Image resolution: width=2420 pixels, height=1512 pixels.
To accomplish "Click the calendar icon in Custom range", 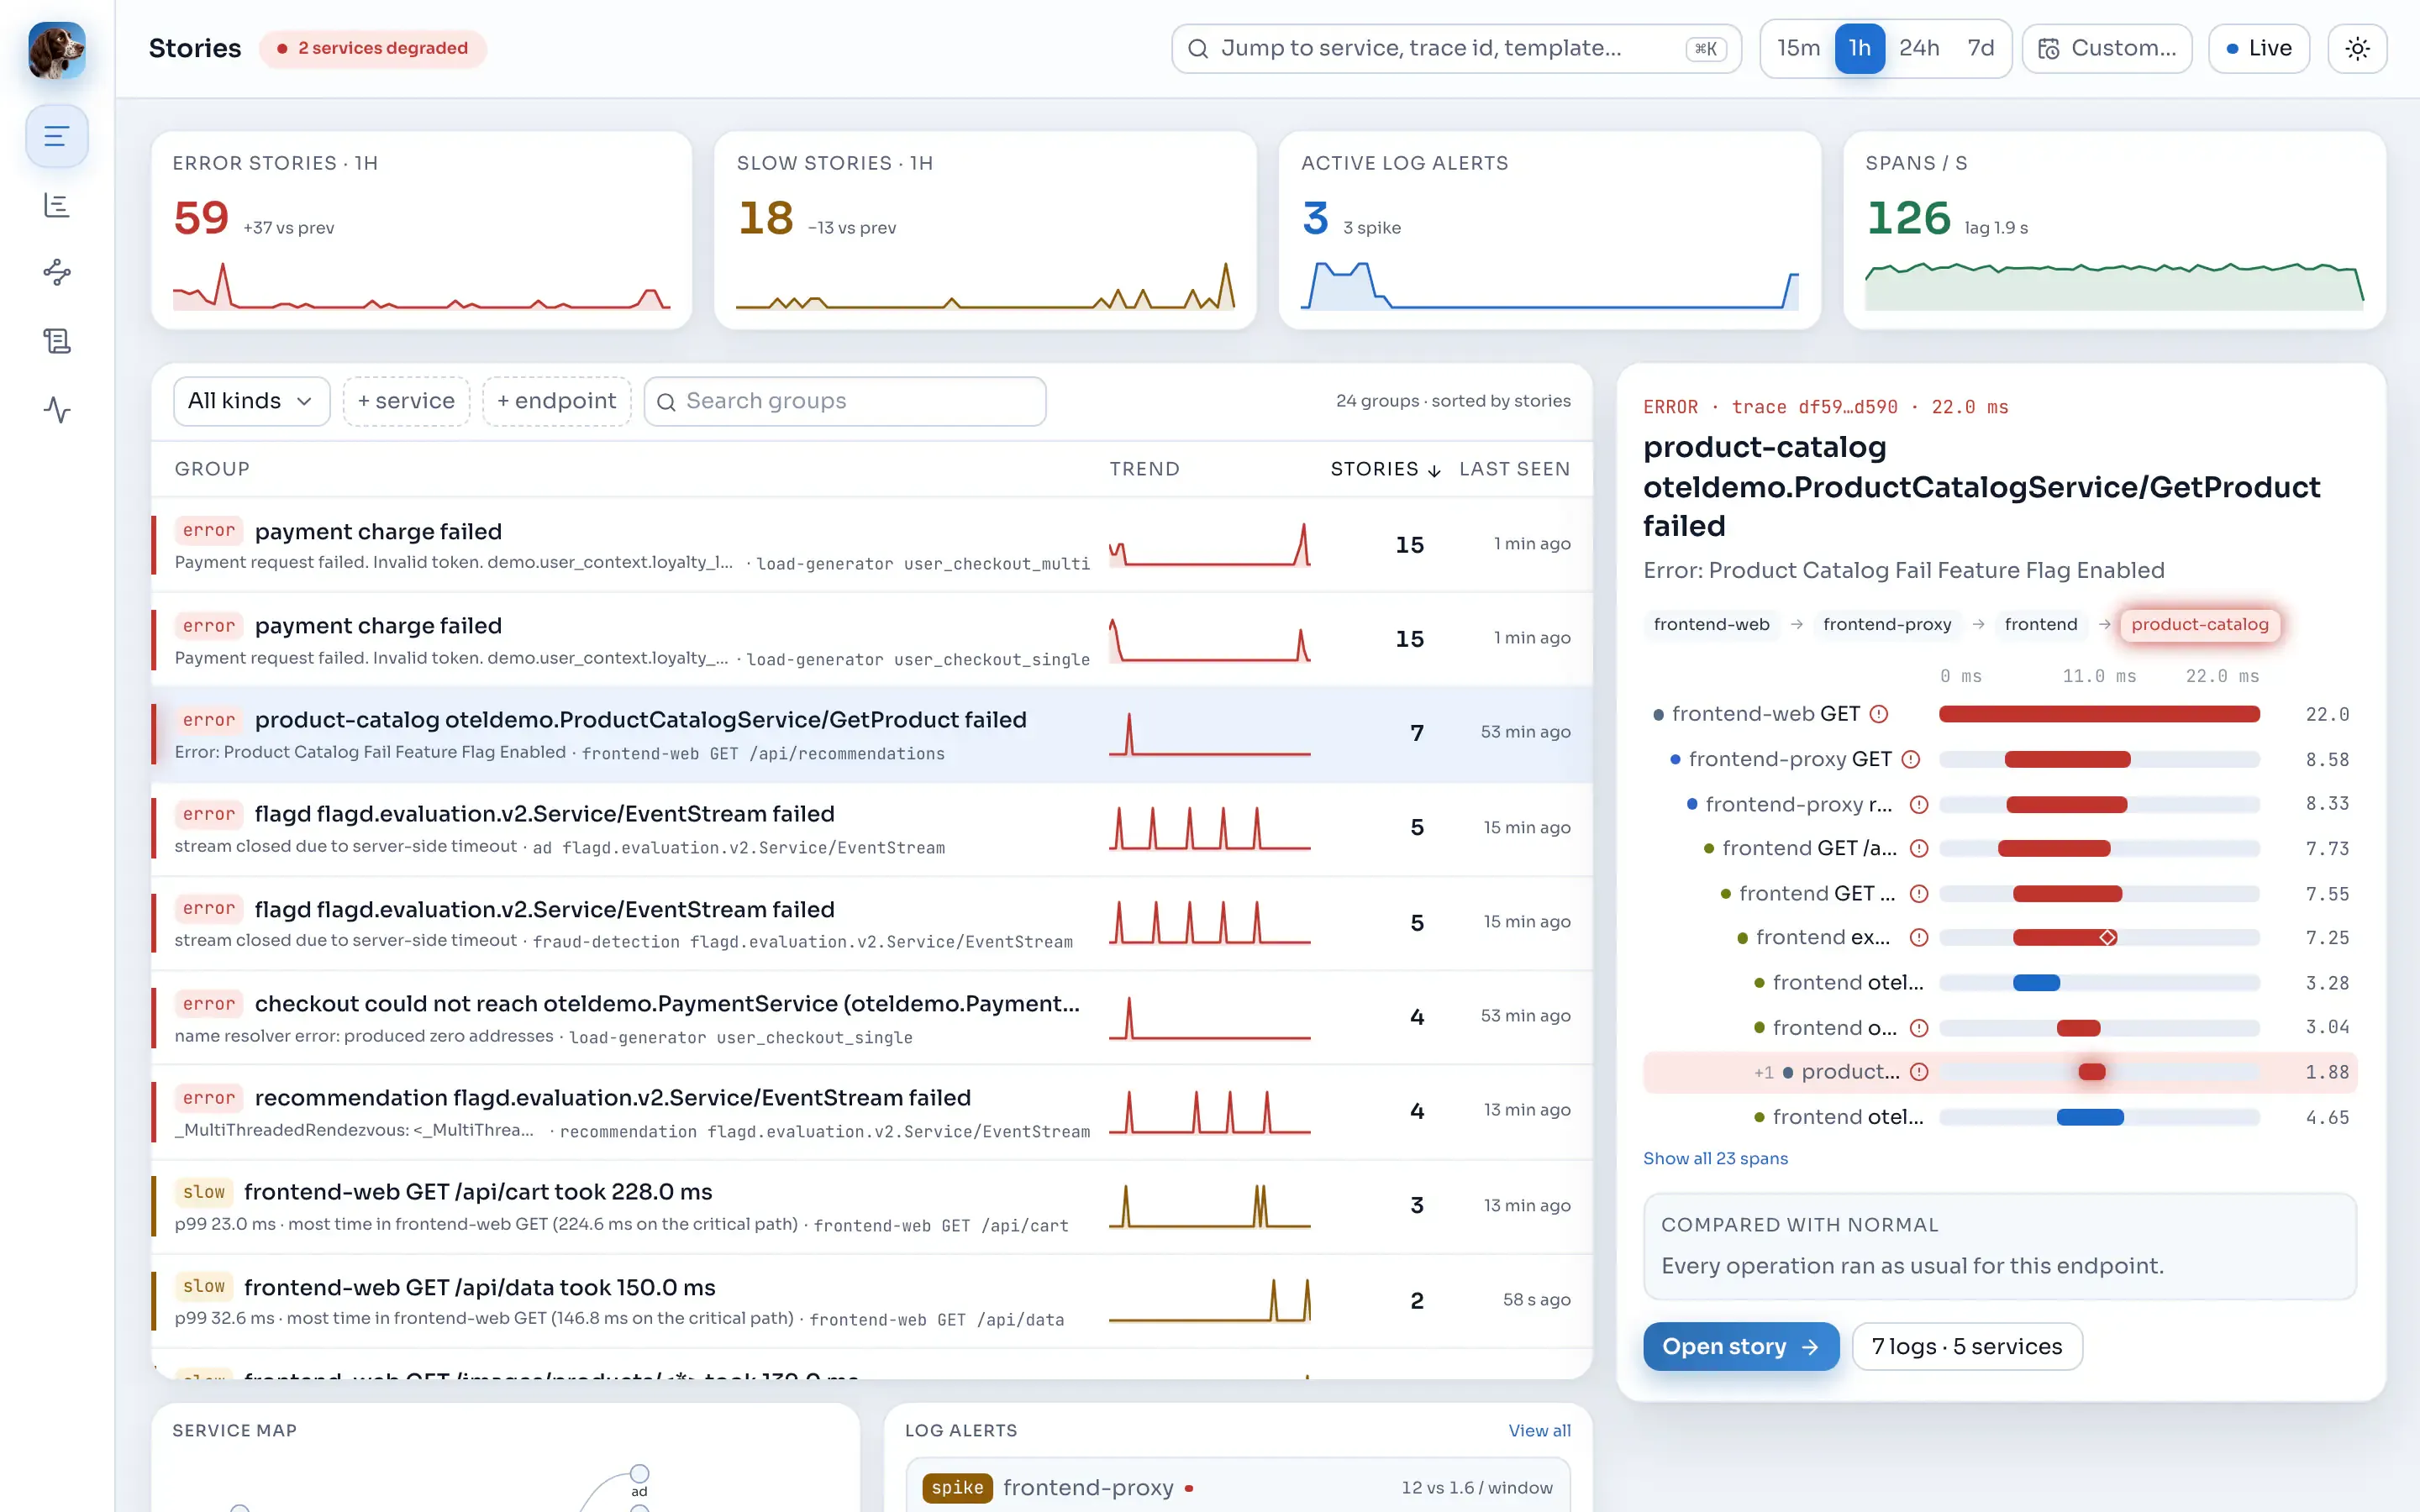I will click(x=2048, y=49).
